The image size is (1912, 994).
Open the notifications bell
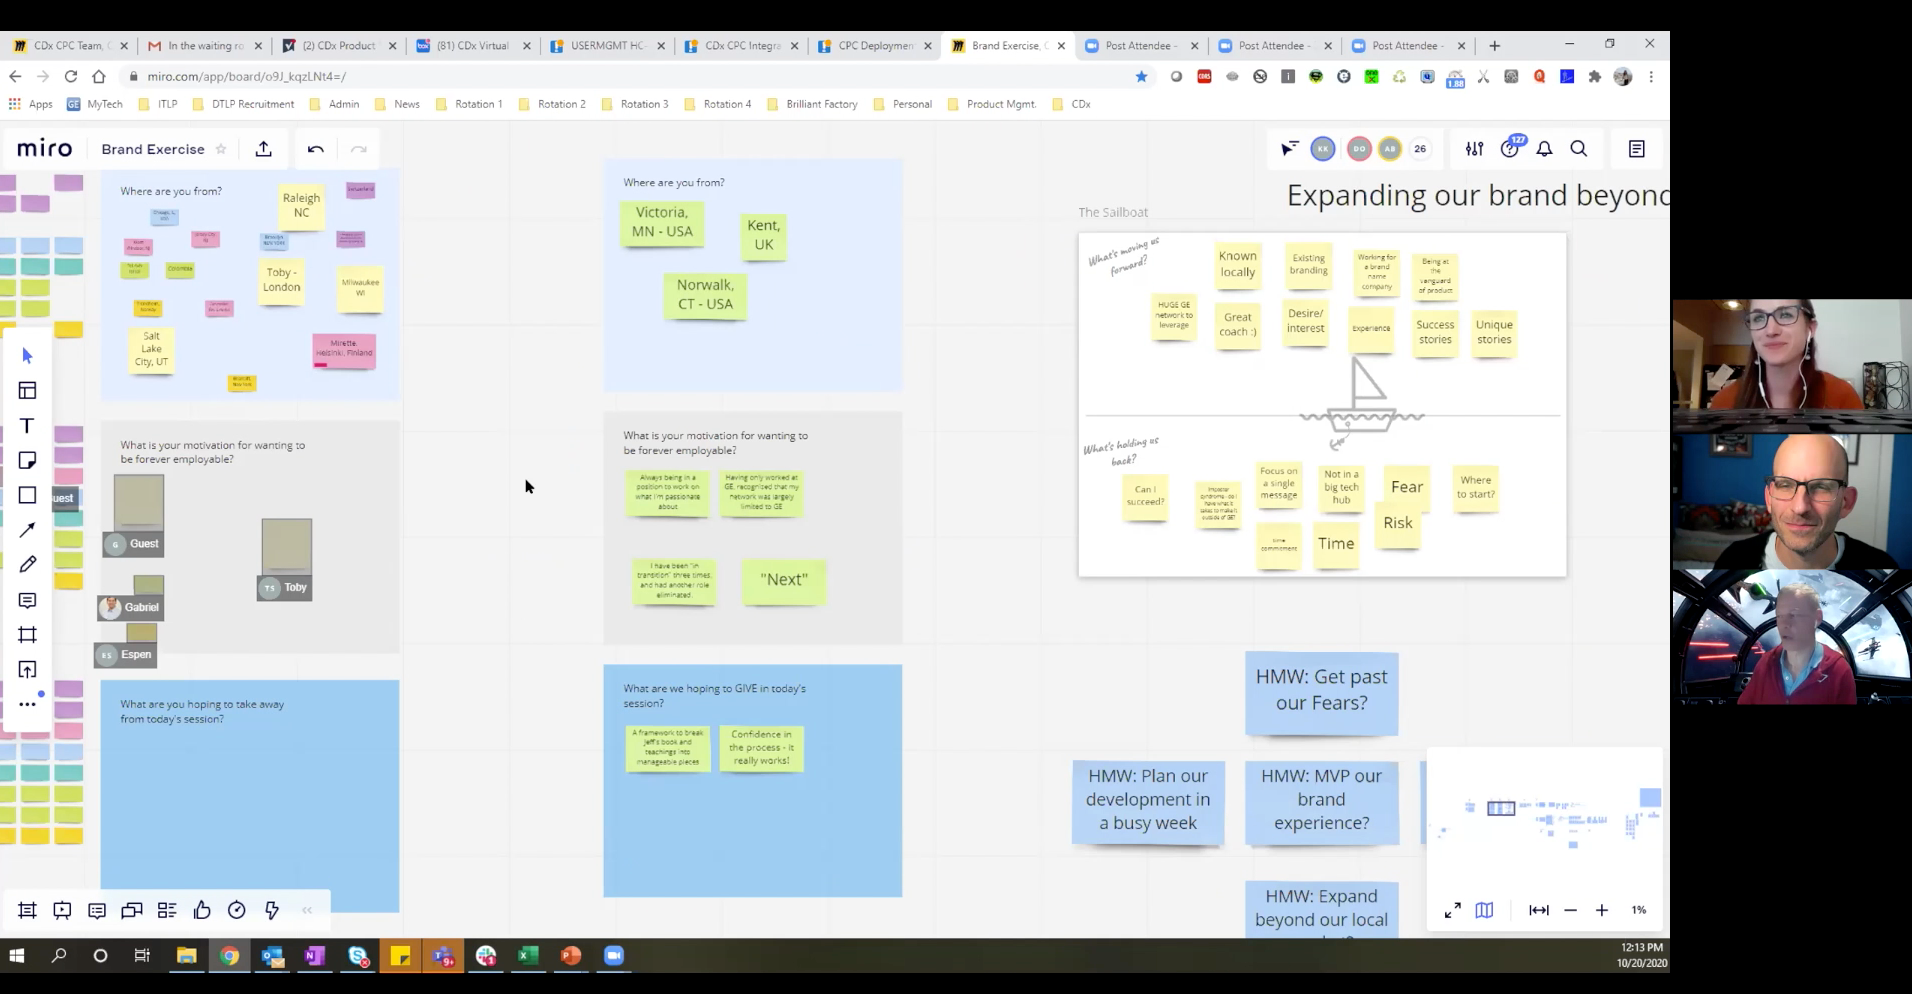[x=1544, y=149]
